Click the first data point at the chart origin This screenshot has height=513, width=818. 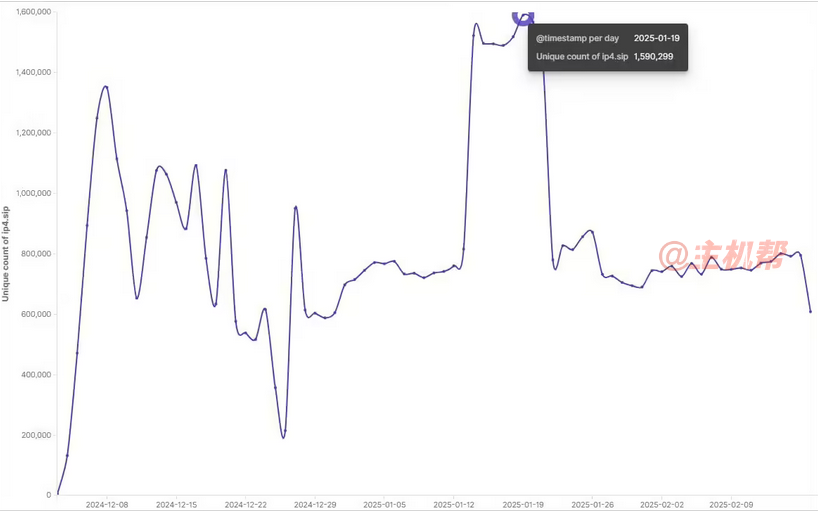click(57, 494)
